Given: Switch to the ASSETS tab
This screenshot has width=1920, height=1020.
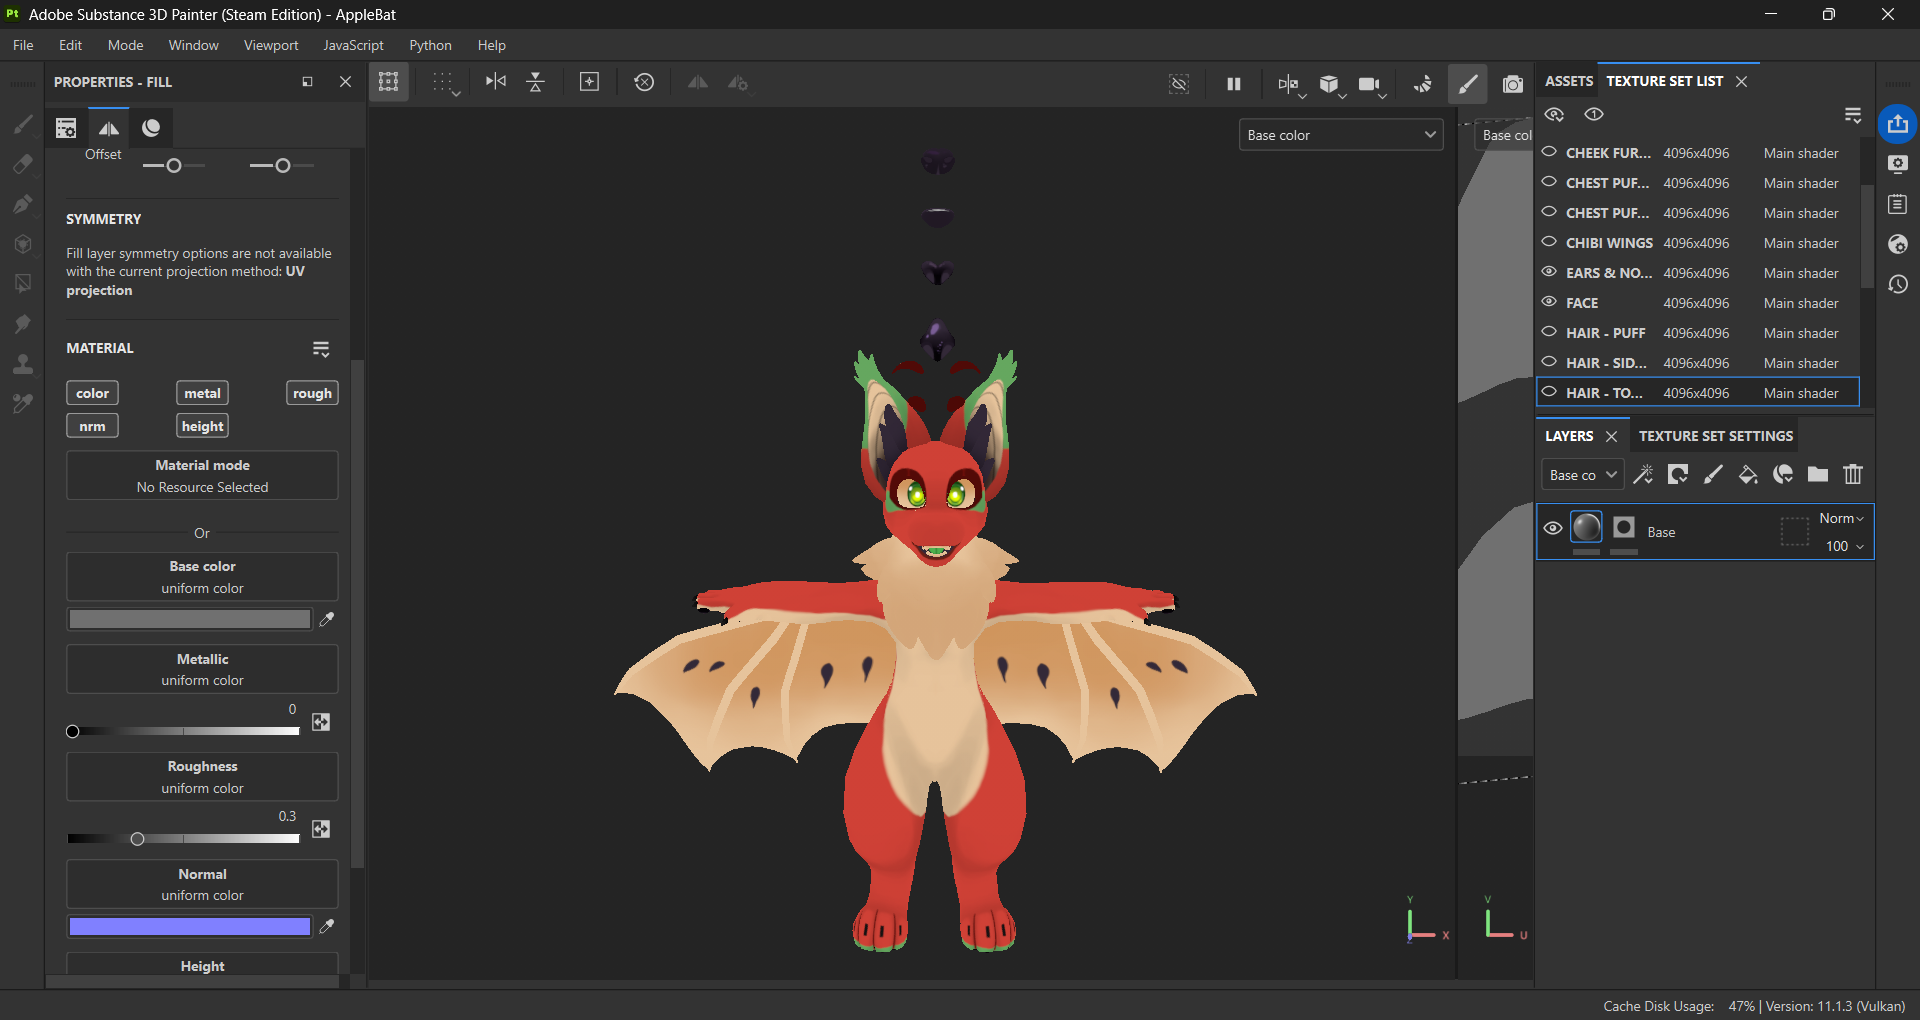Looking at the screenshot, I should coord(1569,81).
